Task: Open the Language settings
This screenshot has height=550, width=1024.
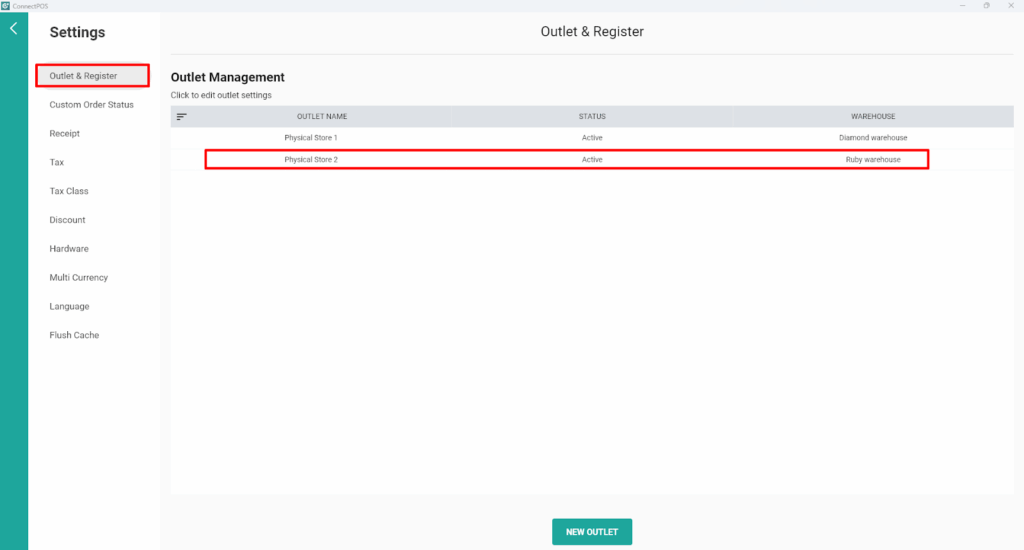Action: click(x=69, y=307)
